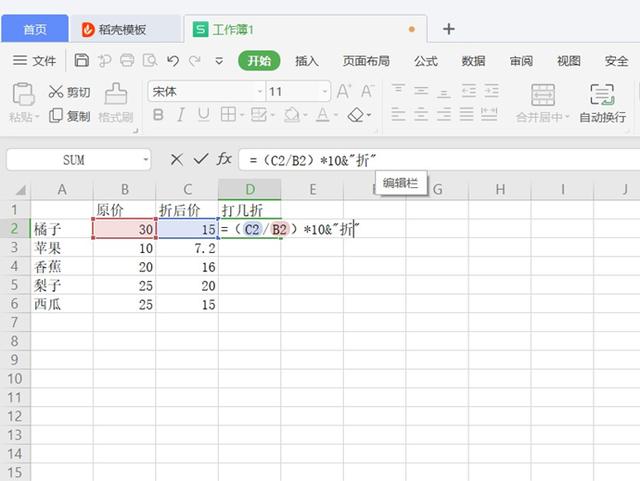This screenshot has width=640, height=481.
Task: Toggle italic formatting I button
Action: pos(181,115)
